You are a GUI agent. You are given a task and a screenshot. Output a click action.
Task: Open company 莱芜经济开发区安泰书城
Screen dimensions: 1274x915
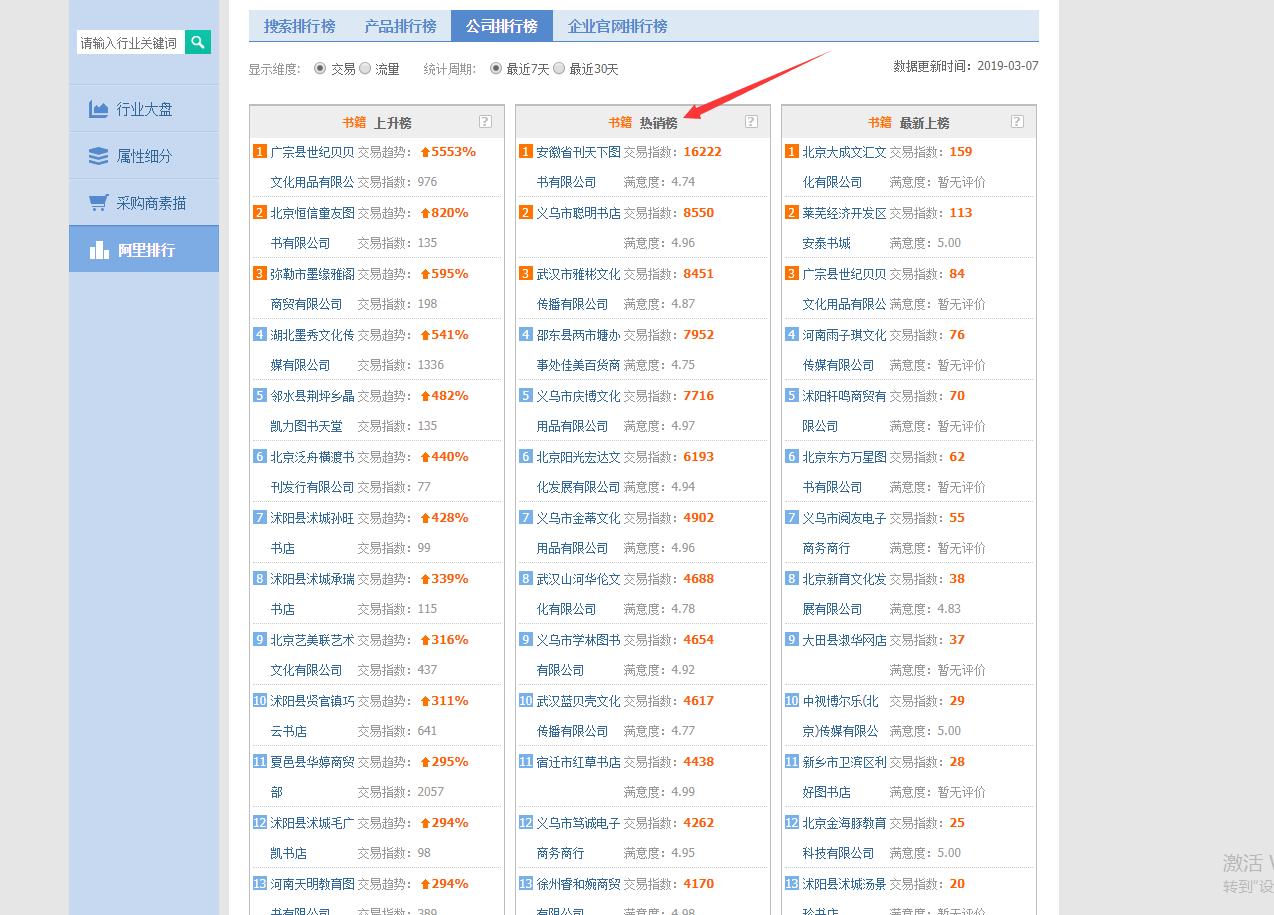coord(844,228)
